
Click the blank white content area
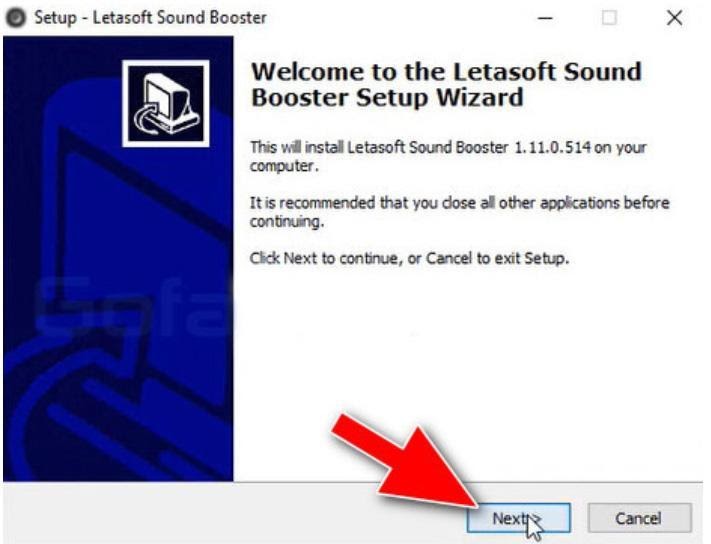tap(467, 363)
